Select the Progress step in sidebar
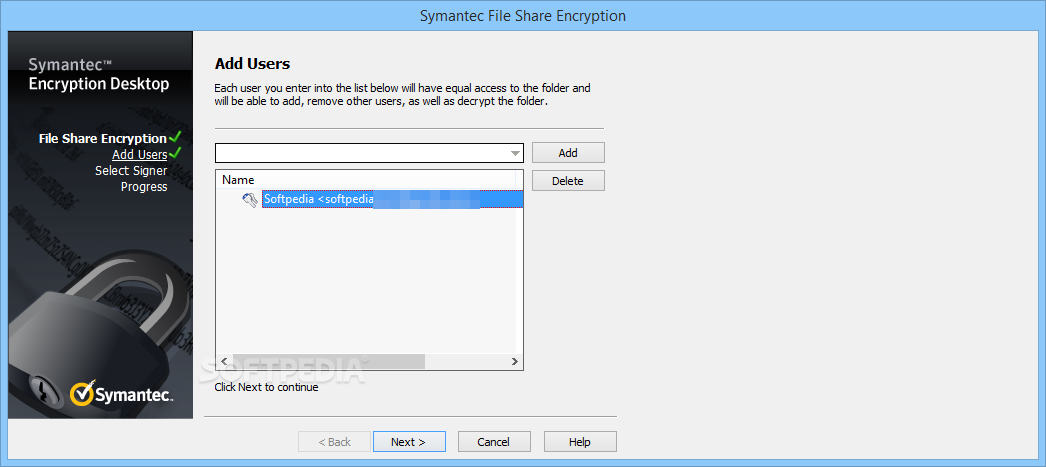 tap(144, 187)
